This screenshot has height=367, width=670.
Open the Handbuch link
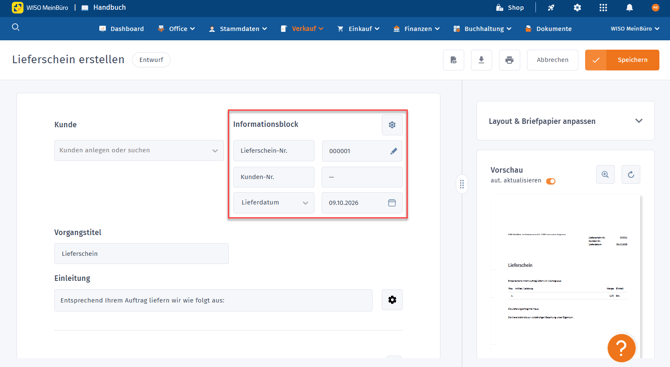click(x=104, y=8)
